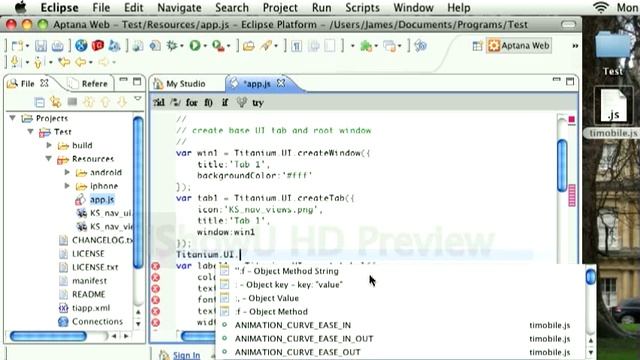Open the File menu
The width and height of the screenshot is (640, 360).
pyautogui.click(x=101, y=8)
